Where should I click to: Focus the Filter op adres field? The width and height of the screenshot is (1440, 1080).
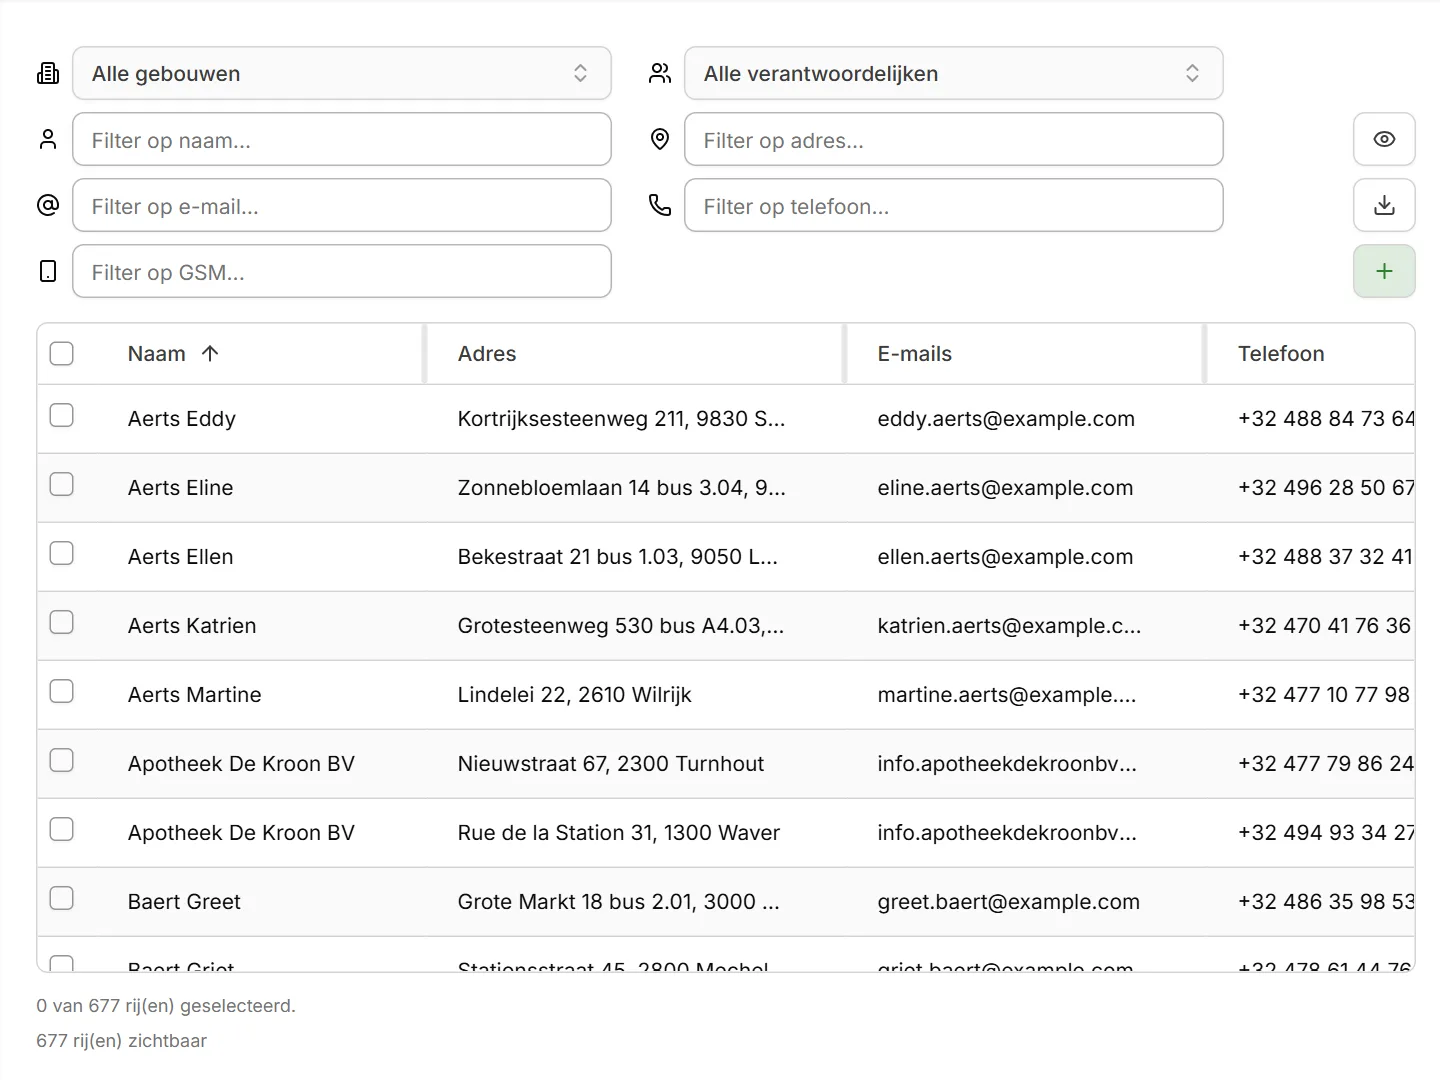click(x=954, y=139)
